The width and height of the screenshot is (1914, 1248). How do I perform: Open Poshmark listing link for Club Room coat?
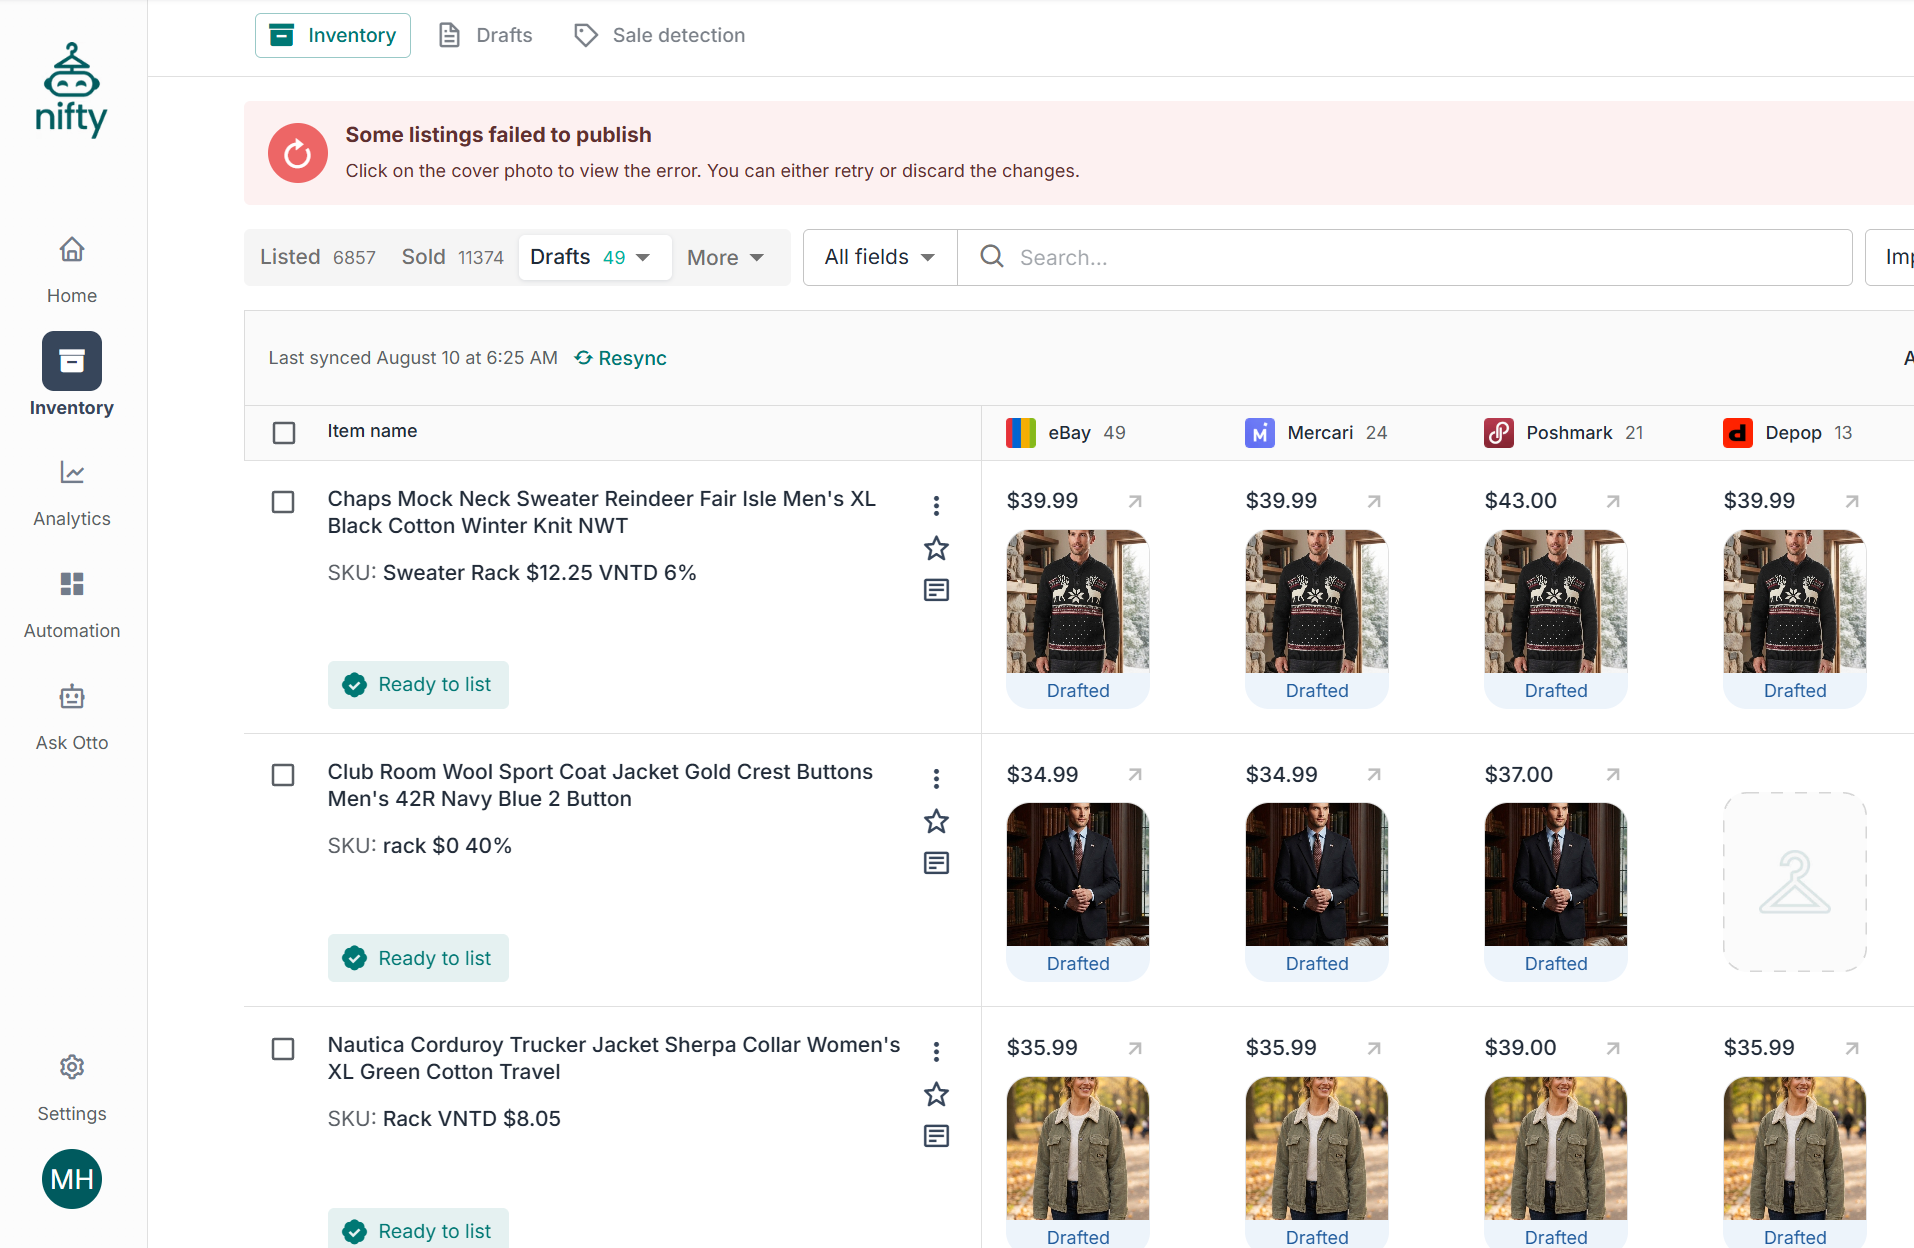(x=1613, y=774)
